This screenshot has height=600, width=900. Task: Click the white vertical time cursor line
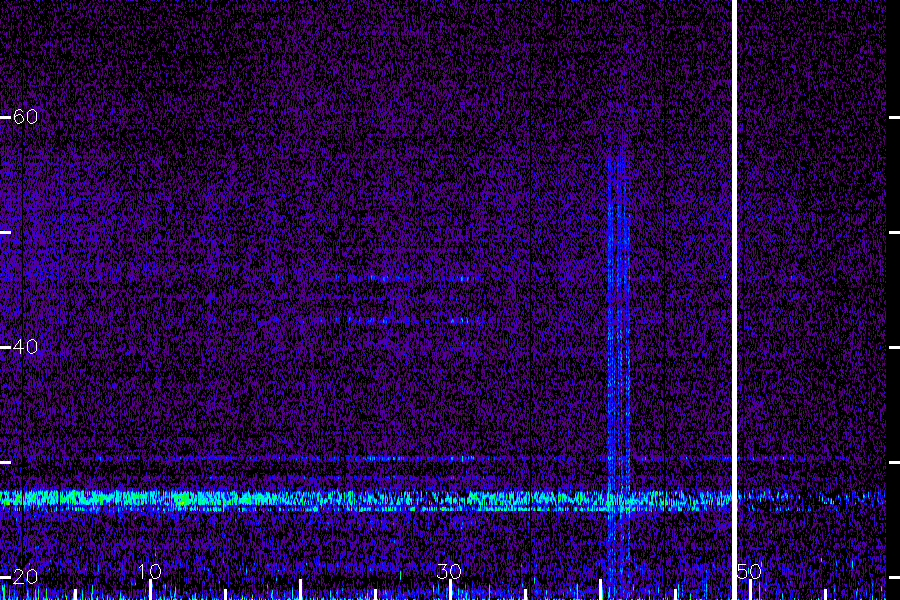[734, 300]
